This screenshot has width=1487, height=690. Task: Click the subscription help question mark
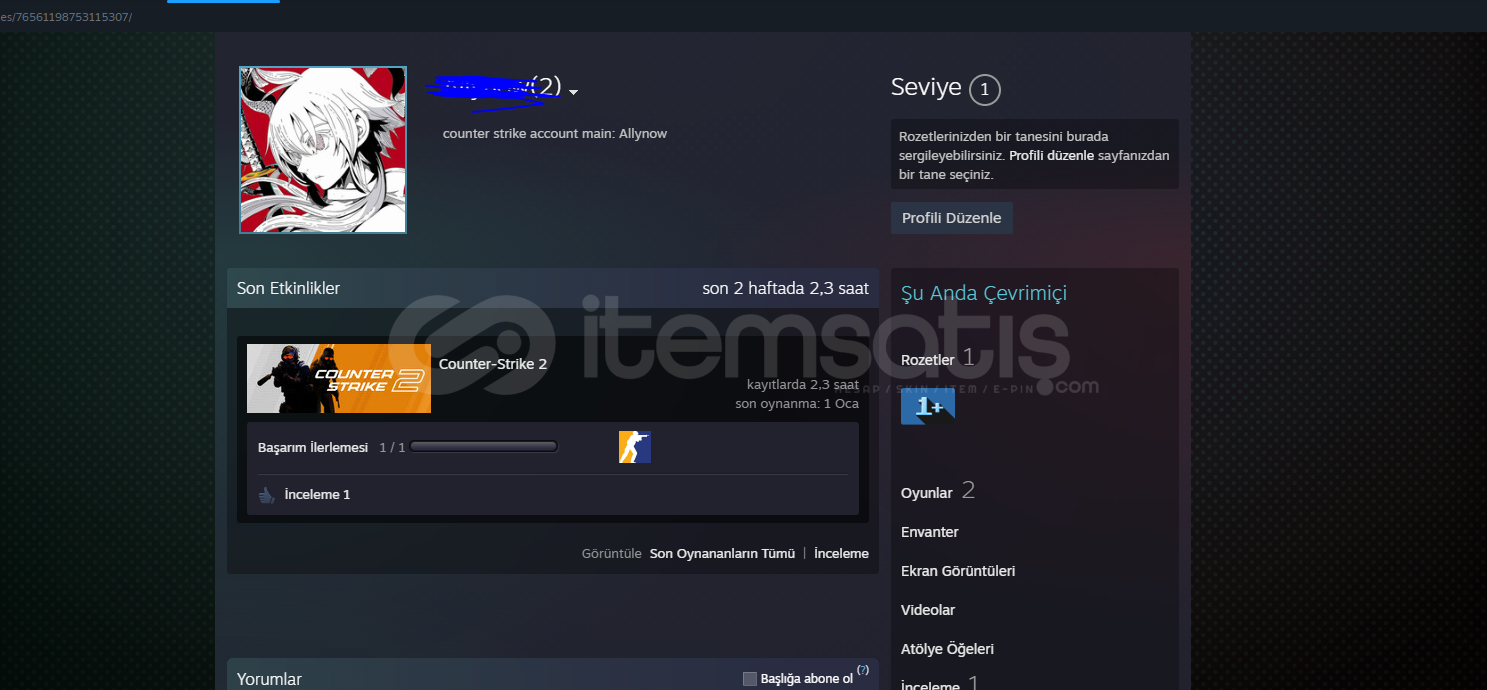pos(863,670)
